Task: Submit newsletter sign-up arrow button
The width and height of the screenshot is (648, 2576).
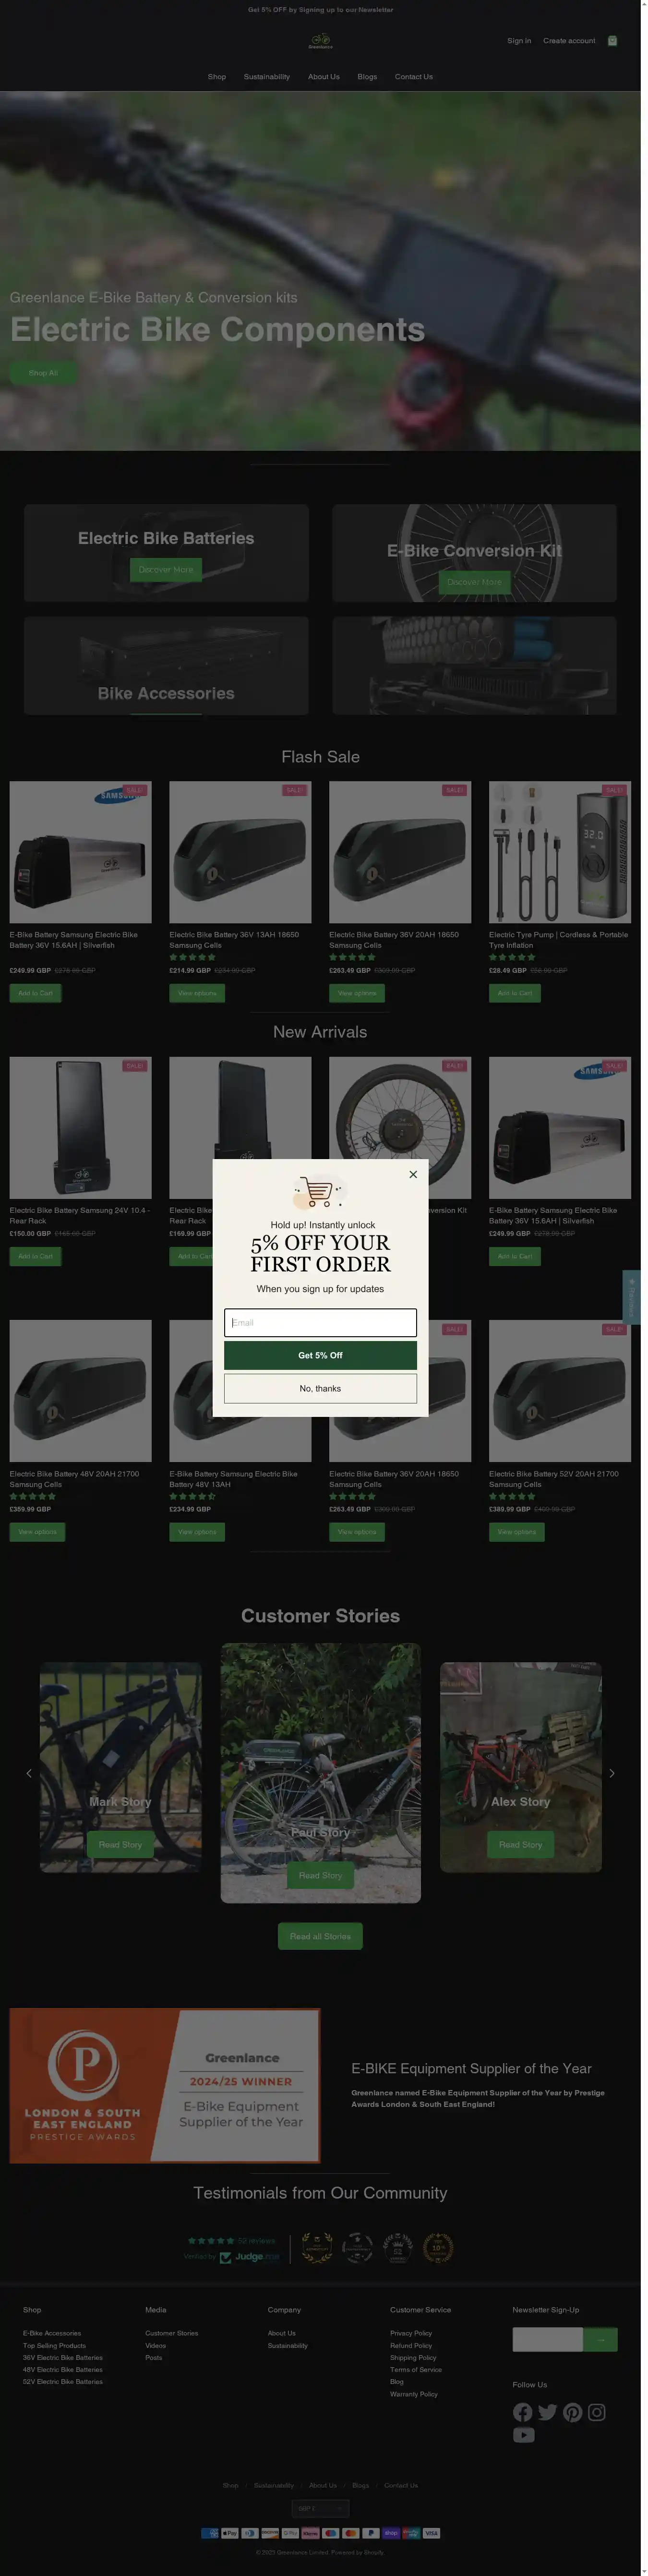Action: (x=600, y=2339)
